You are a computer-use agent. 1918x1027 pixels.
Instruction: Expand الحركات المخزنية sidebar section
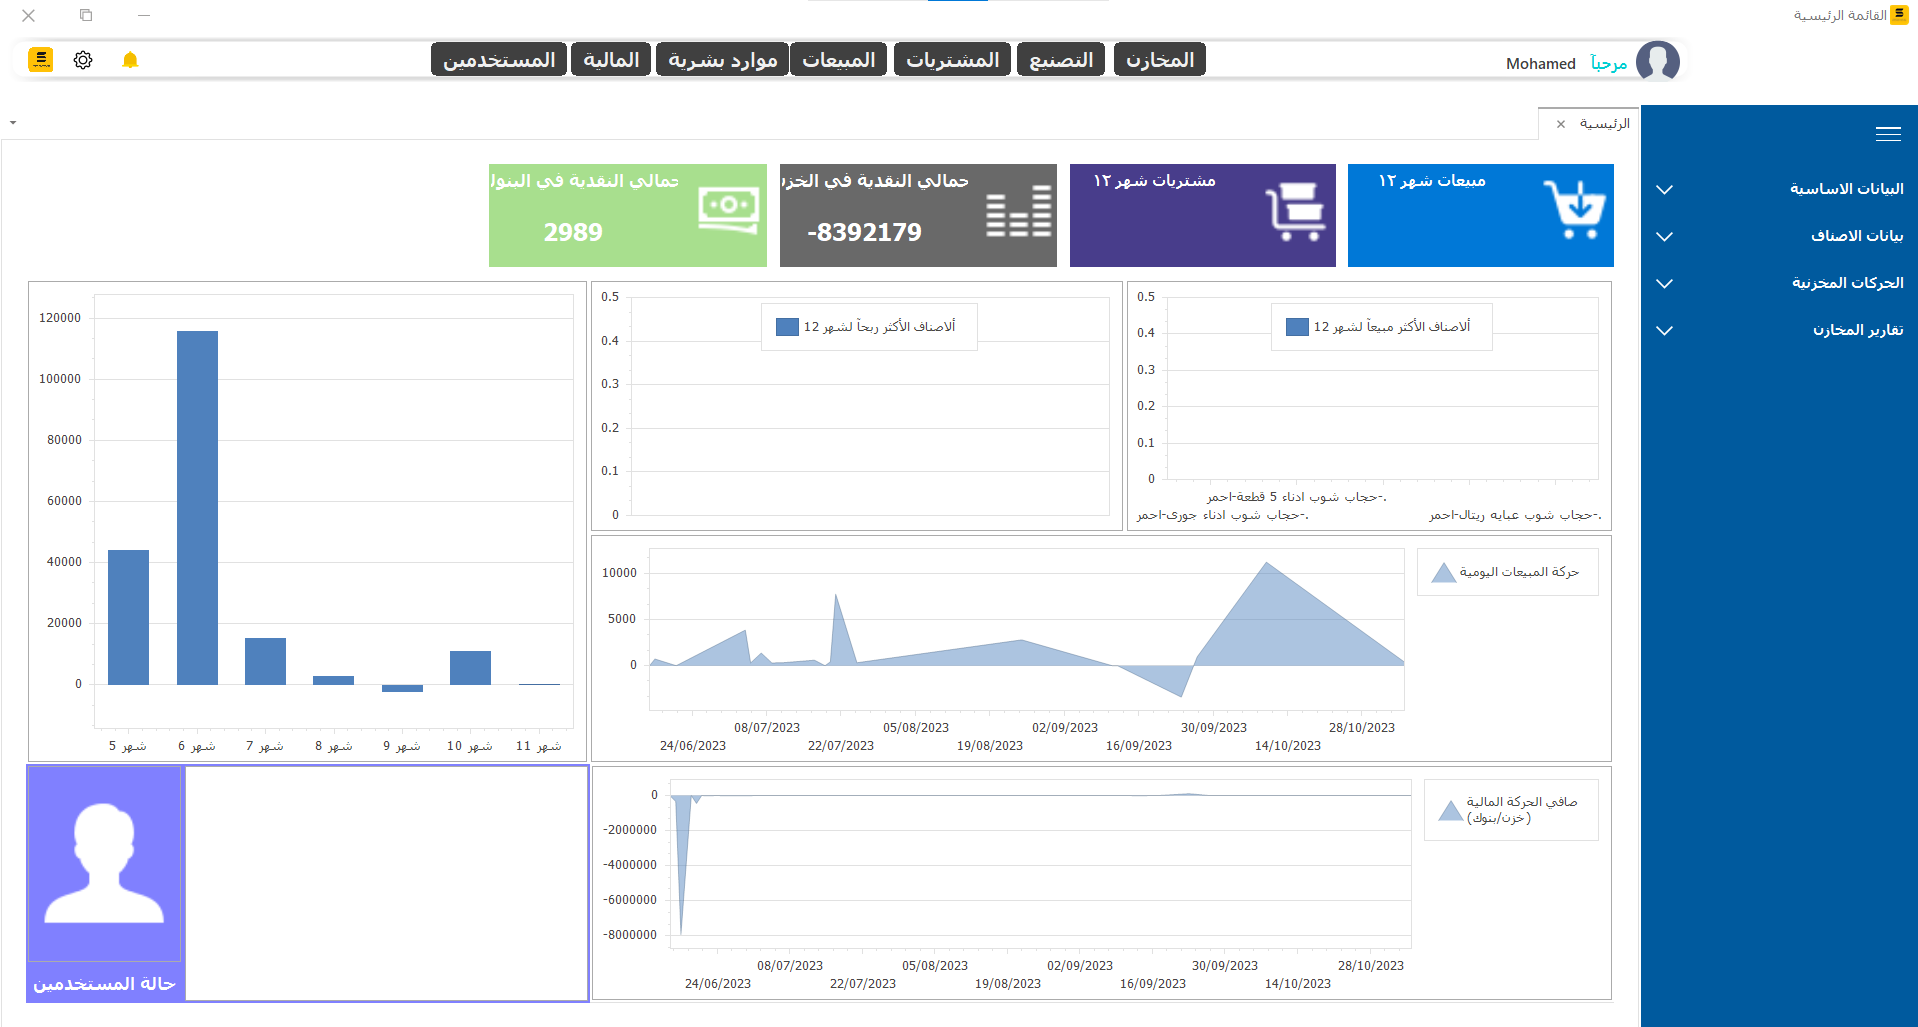pyautogui.click(x=1779, y=283)
